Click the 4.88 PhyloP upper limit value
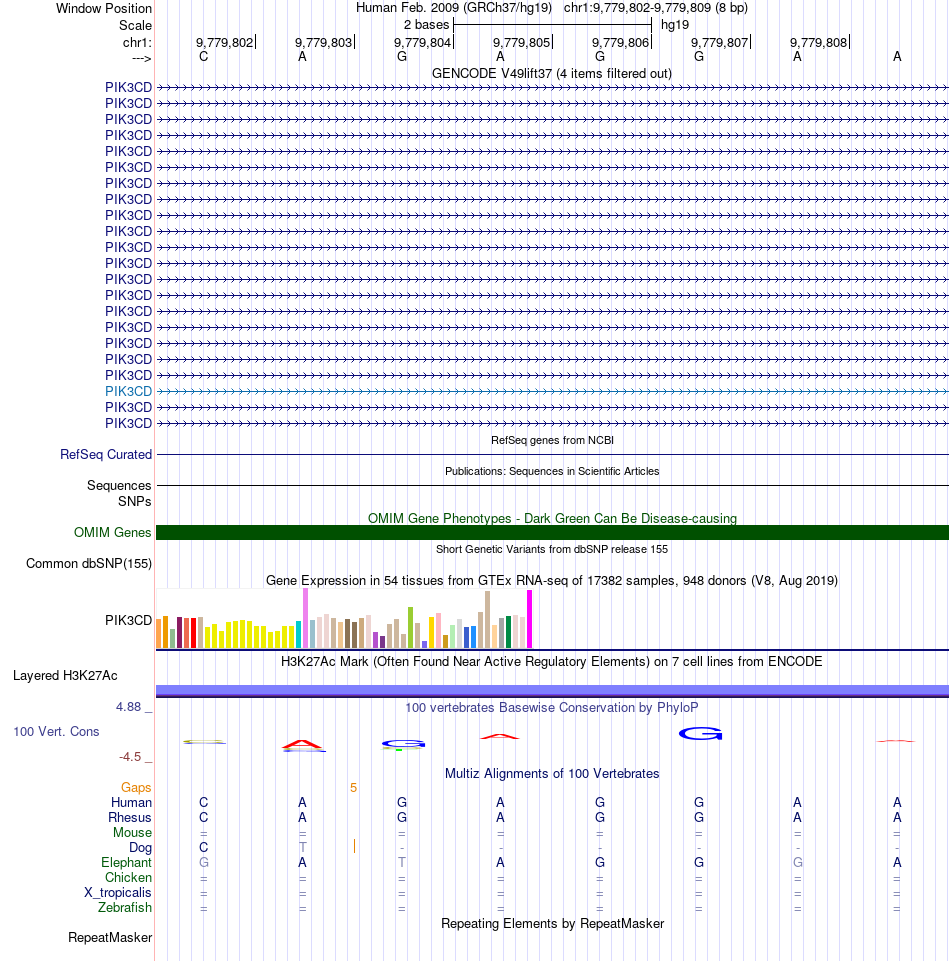Viewport: 950px width, 961px height. pos(129,707)
